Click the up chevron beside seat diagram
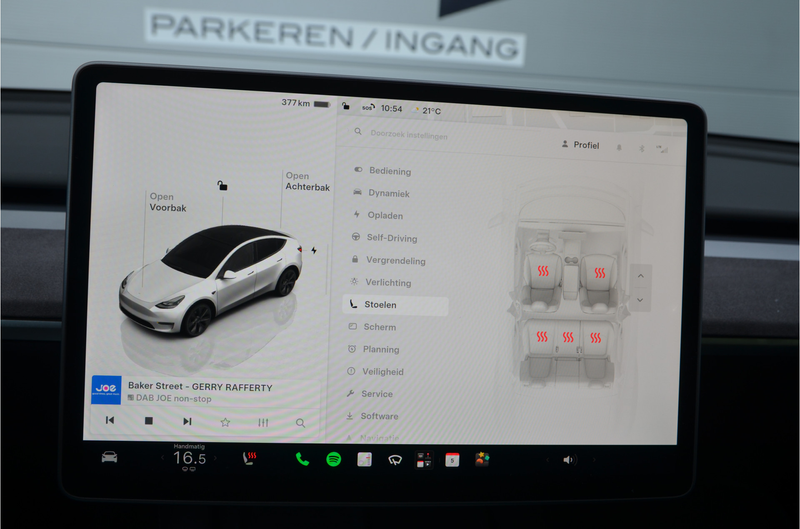The height and width of the screenshot is (529, 800). 641,276
